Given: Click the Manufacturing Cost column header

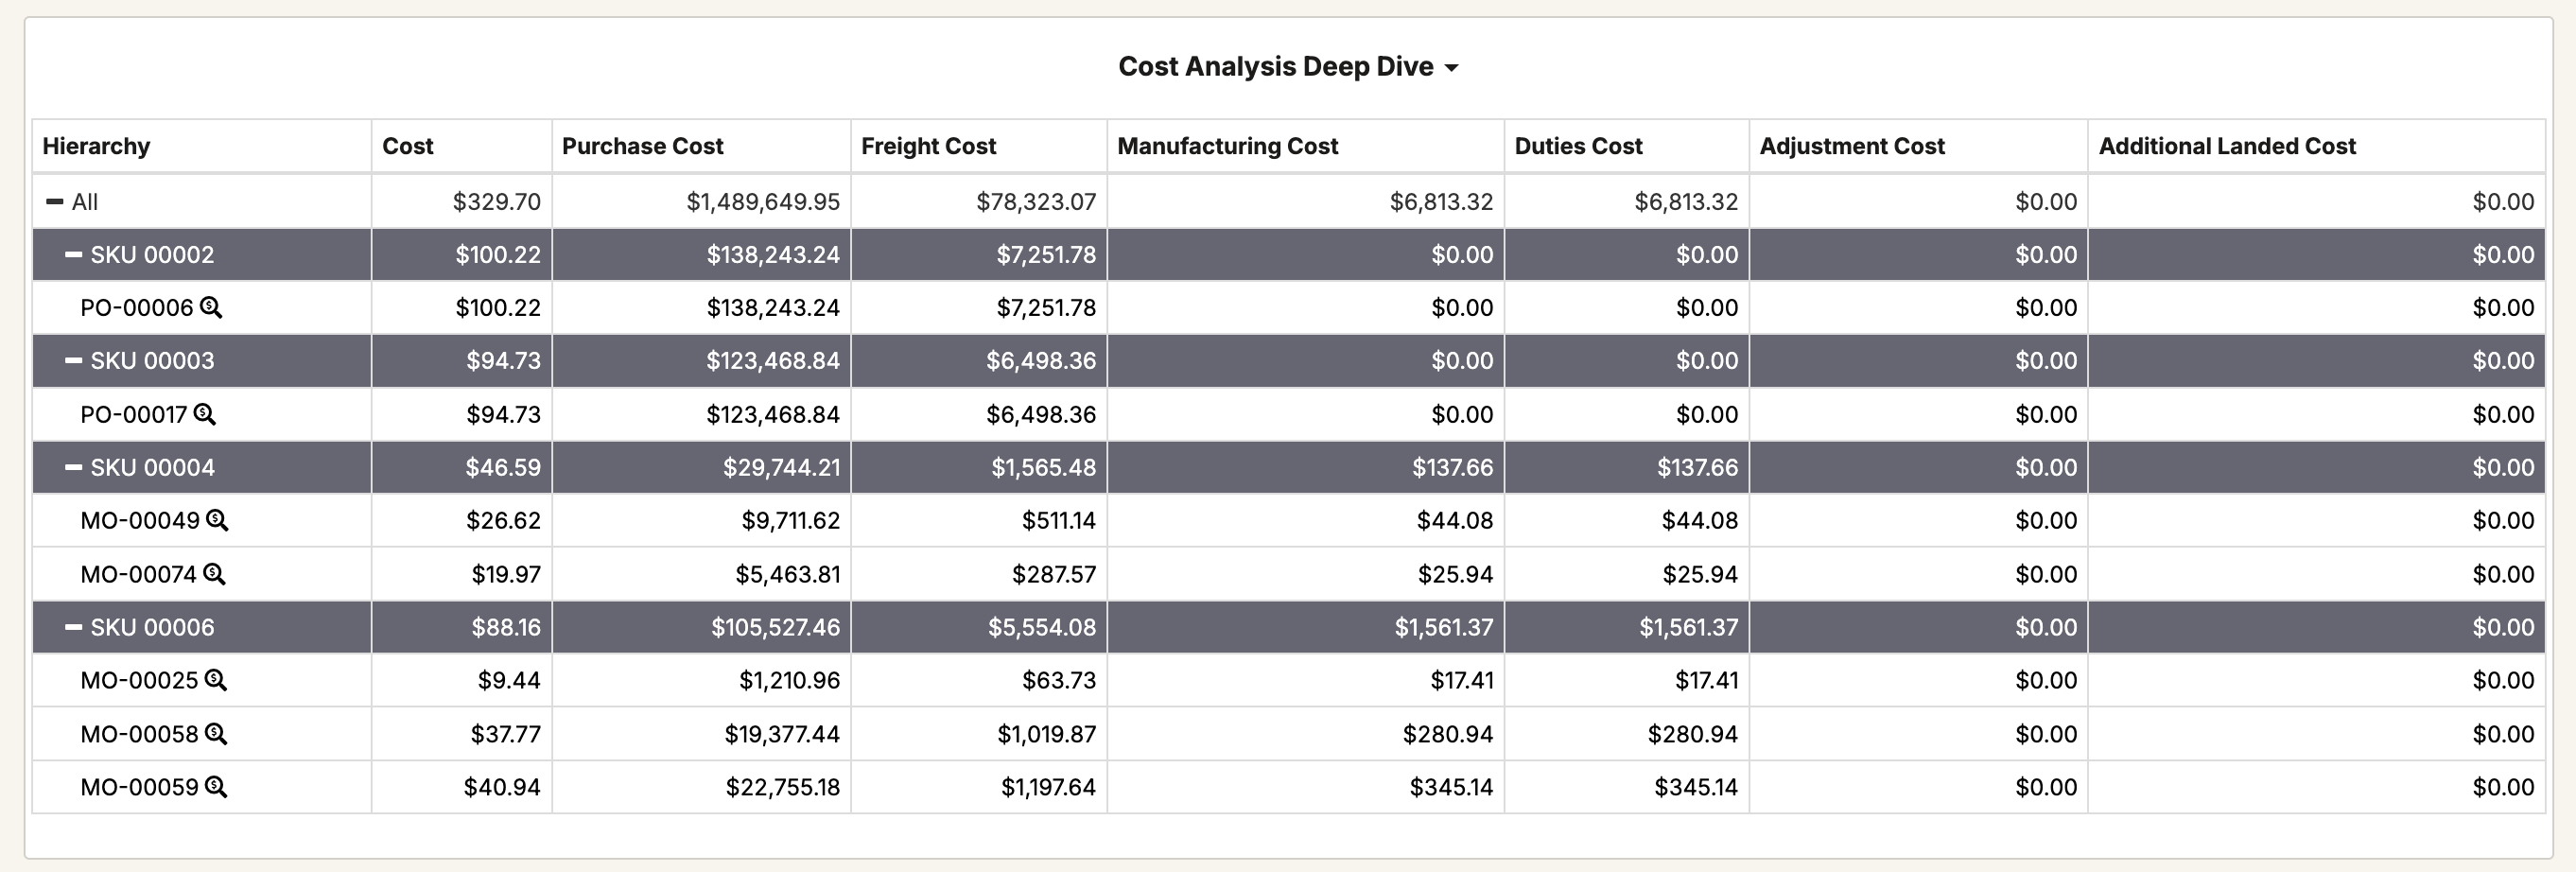Looking at the screenshot, I should pyautogui.click(x=1227, y=146).
